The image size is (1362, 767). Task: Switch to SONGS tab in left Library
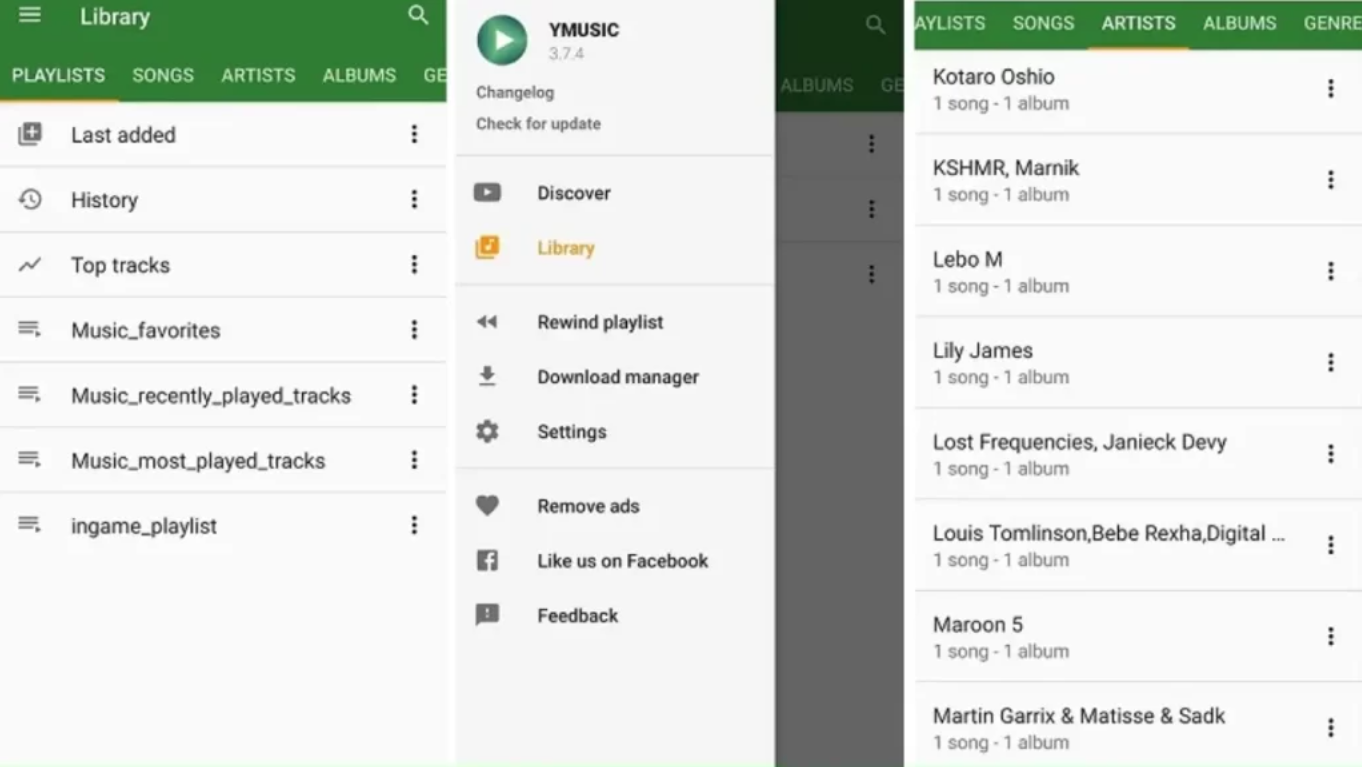tap(163, 75)
